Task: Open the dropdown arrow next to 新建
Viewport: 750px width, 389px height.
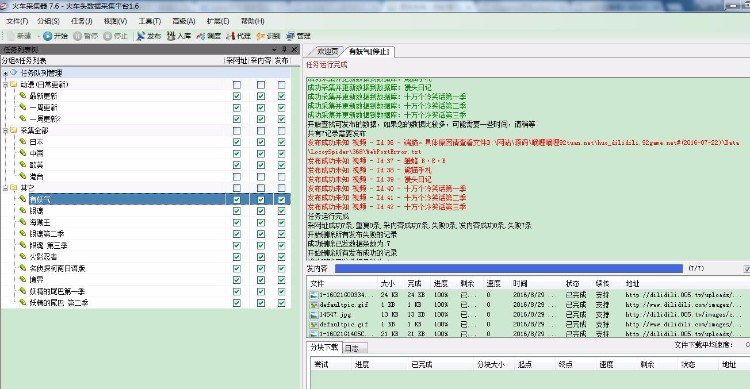Action: pos(38,36)
